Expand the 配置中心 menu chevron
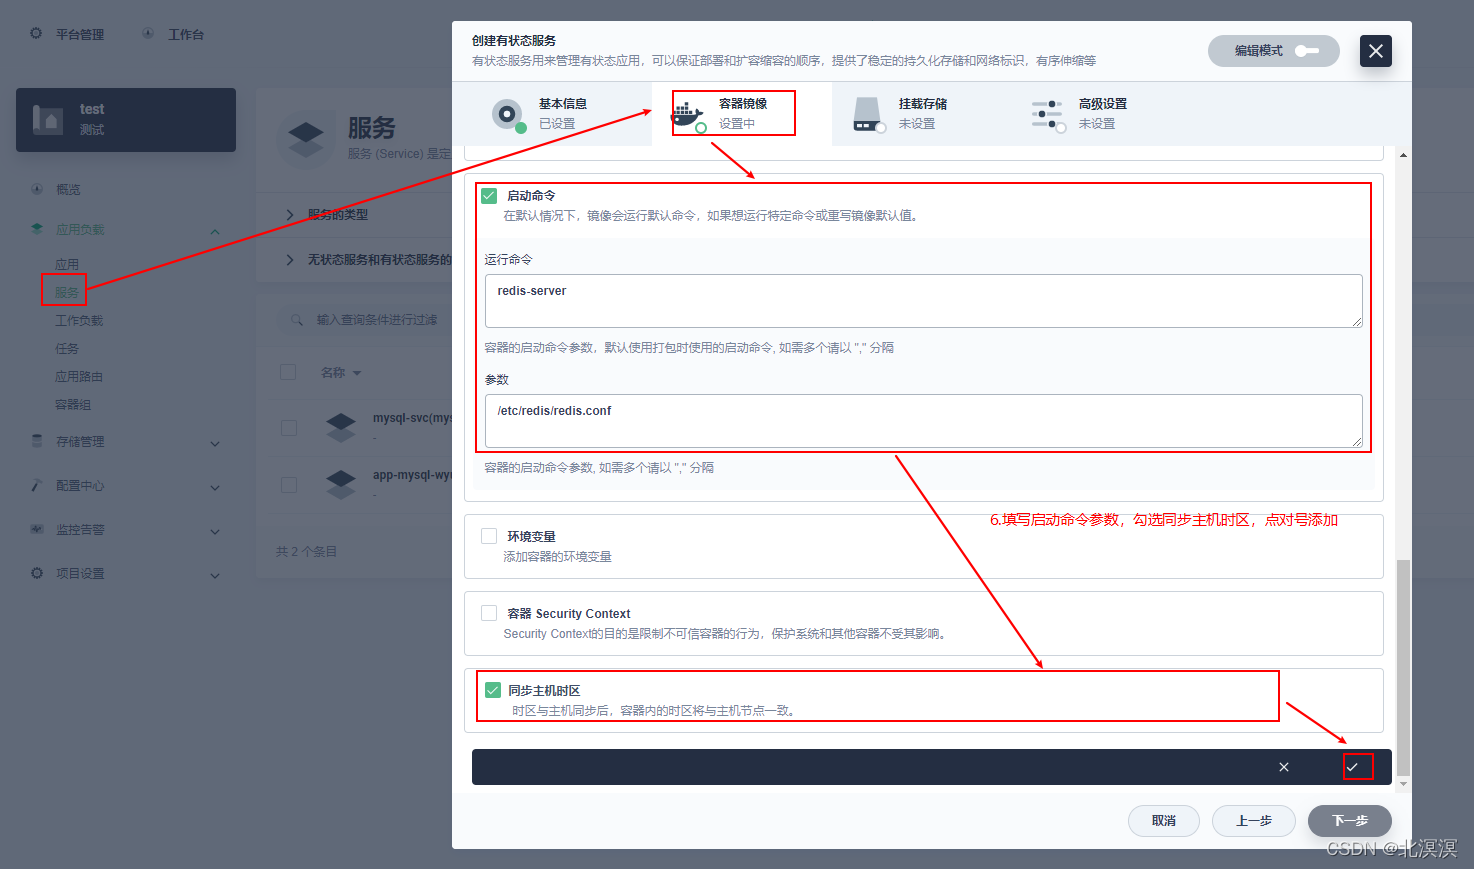 pyautogui.click(x=215, y=488)
